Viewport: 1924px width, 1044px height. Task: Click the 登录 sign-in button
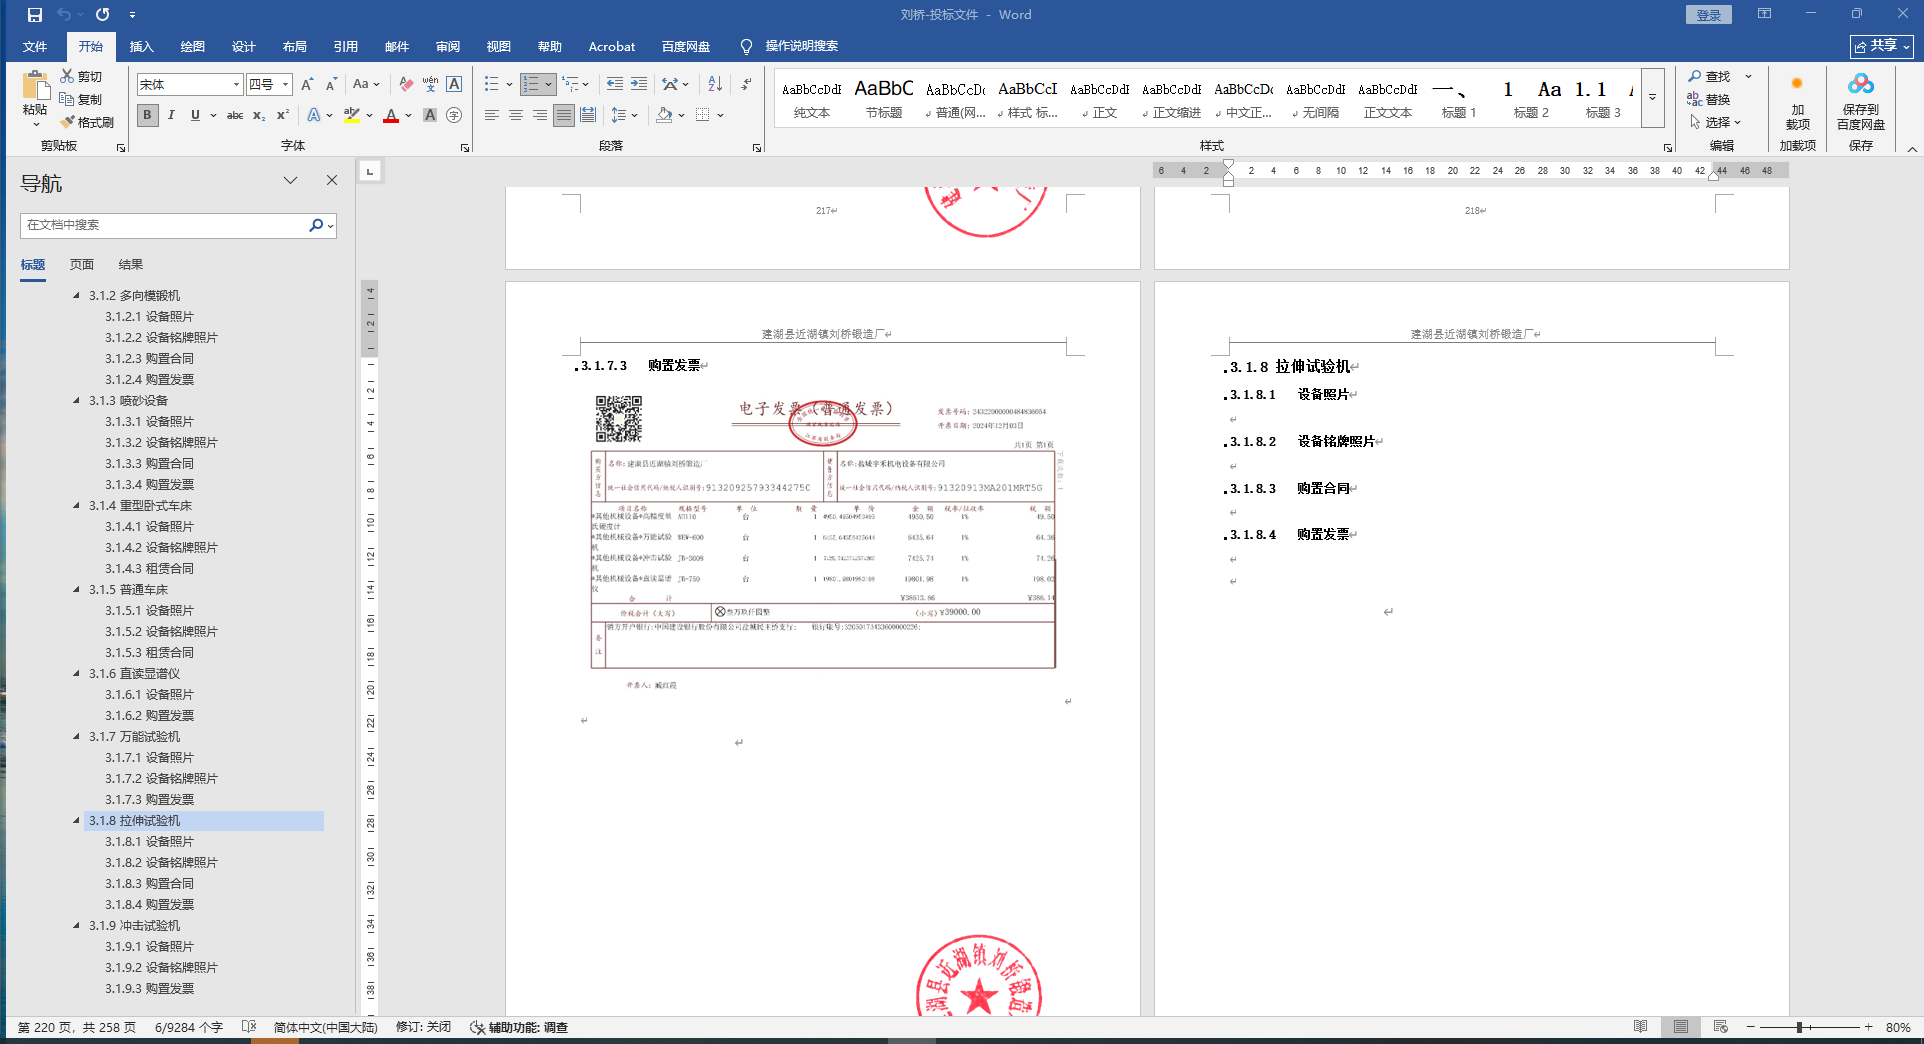(1709, 15)
